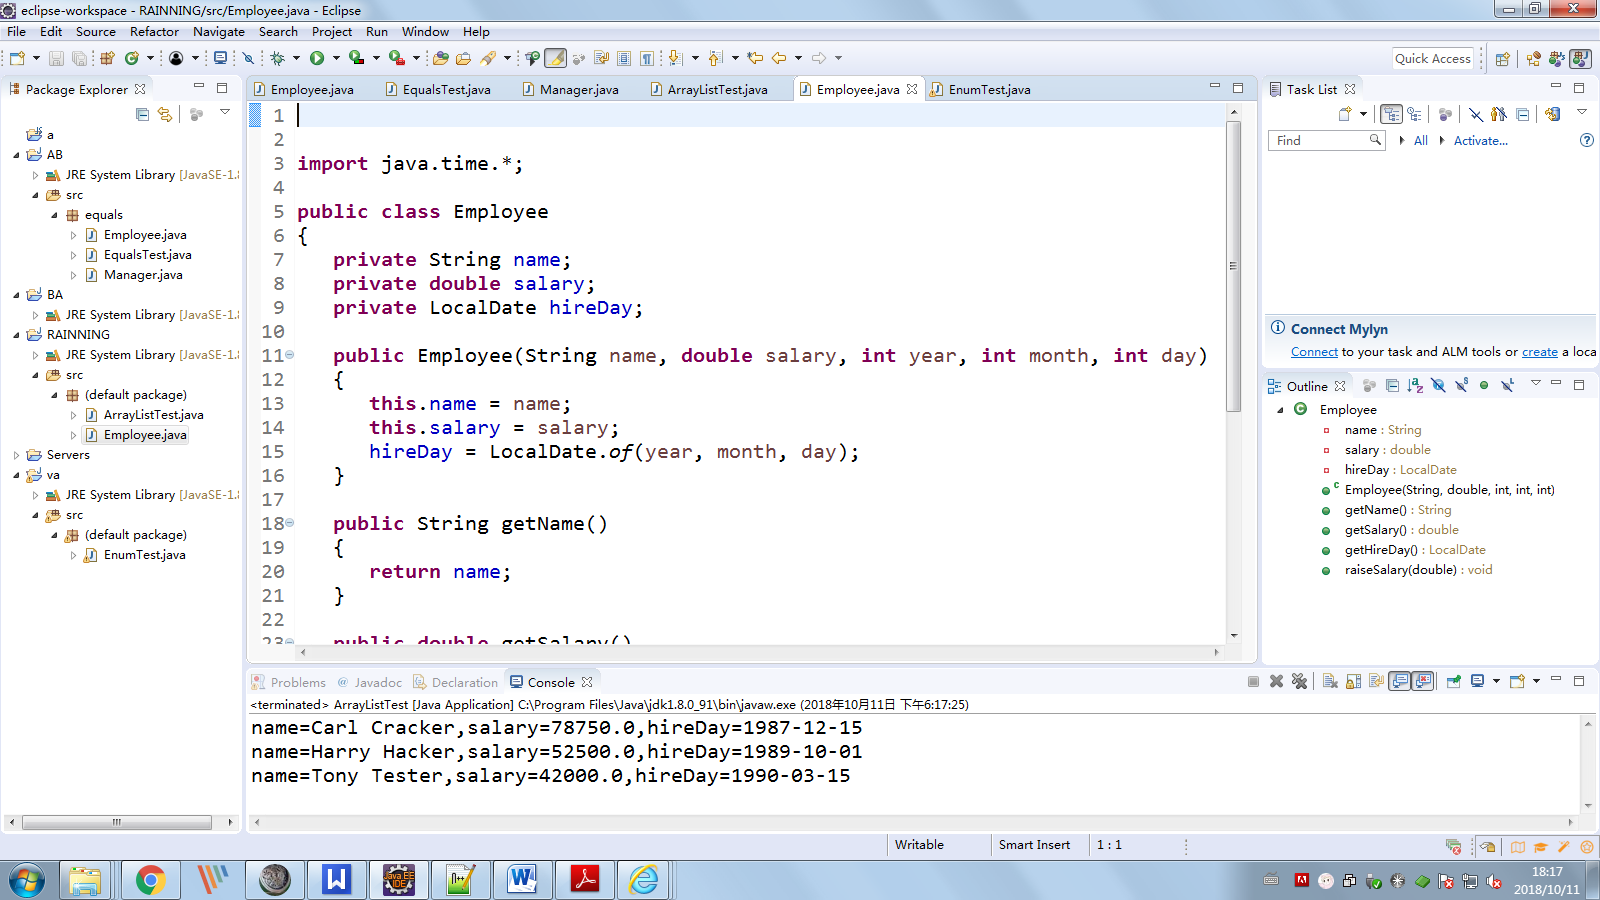Toggle Hide Fields in Outline view
This screenshot has height=900, width=1600.
point(1438,385)
